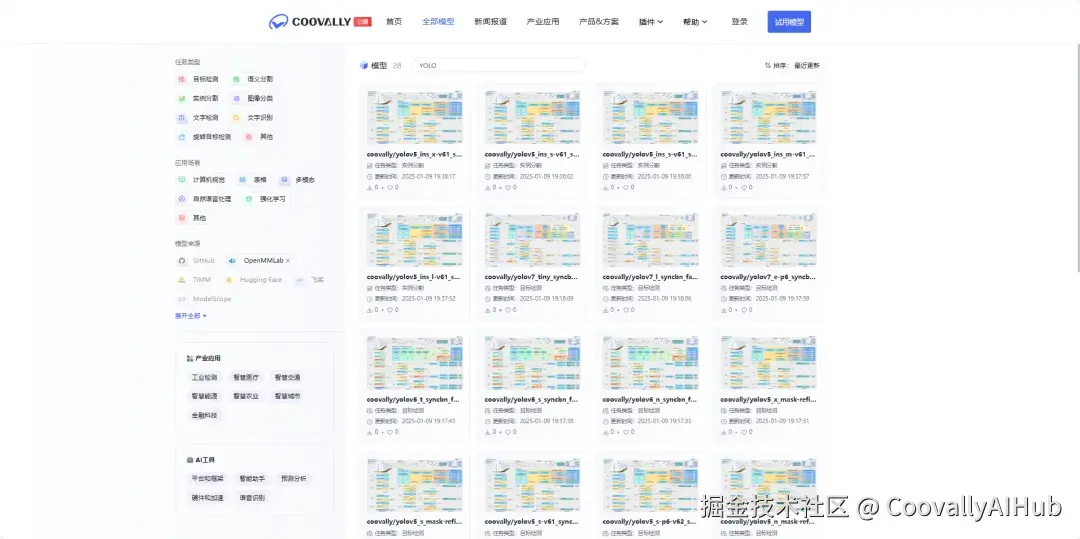The width and height of the screenshot is (1080, 539).
Task: Click the 旋转目标检测 task icon
Action: click(x=182, y=137)
